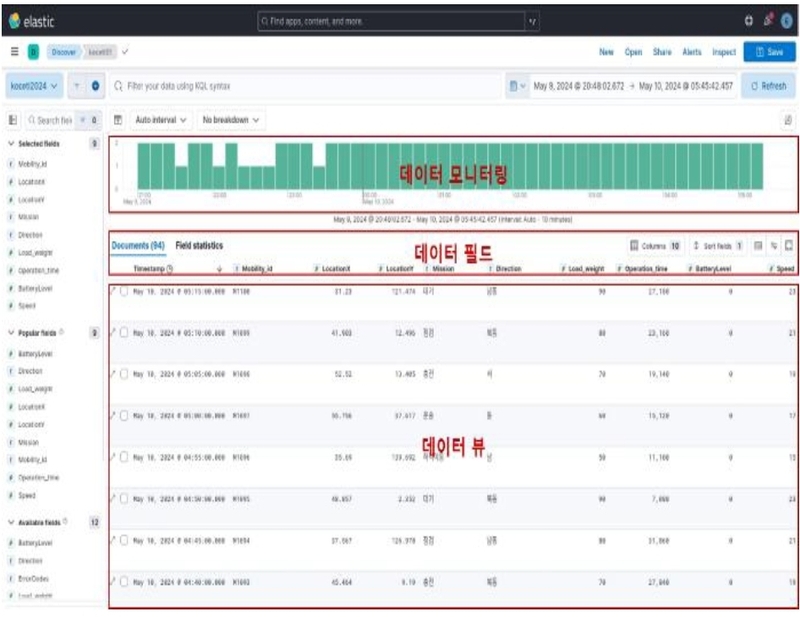
Task: Click the chart visibility icon beside Auto interval
Action: (x=118, y=120)
